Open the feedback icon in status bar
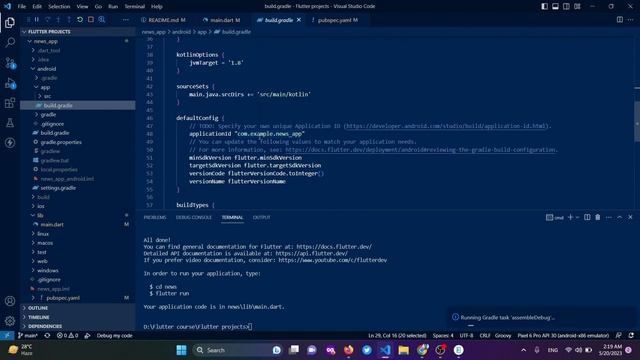 [x=619, y=336]
